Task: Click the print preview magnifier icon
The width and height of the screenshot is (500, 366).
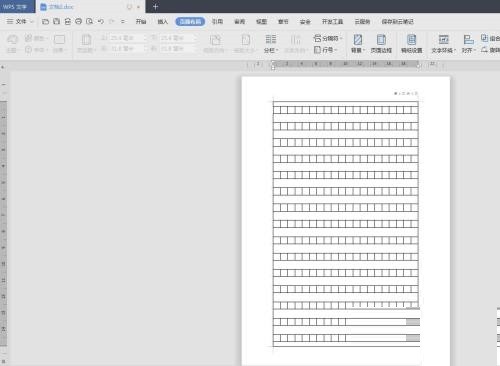Action: tap(89, 21)
